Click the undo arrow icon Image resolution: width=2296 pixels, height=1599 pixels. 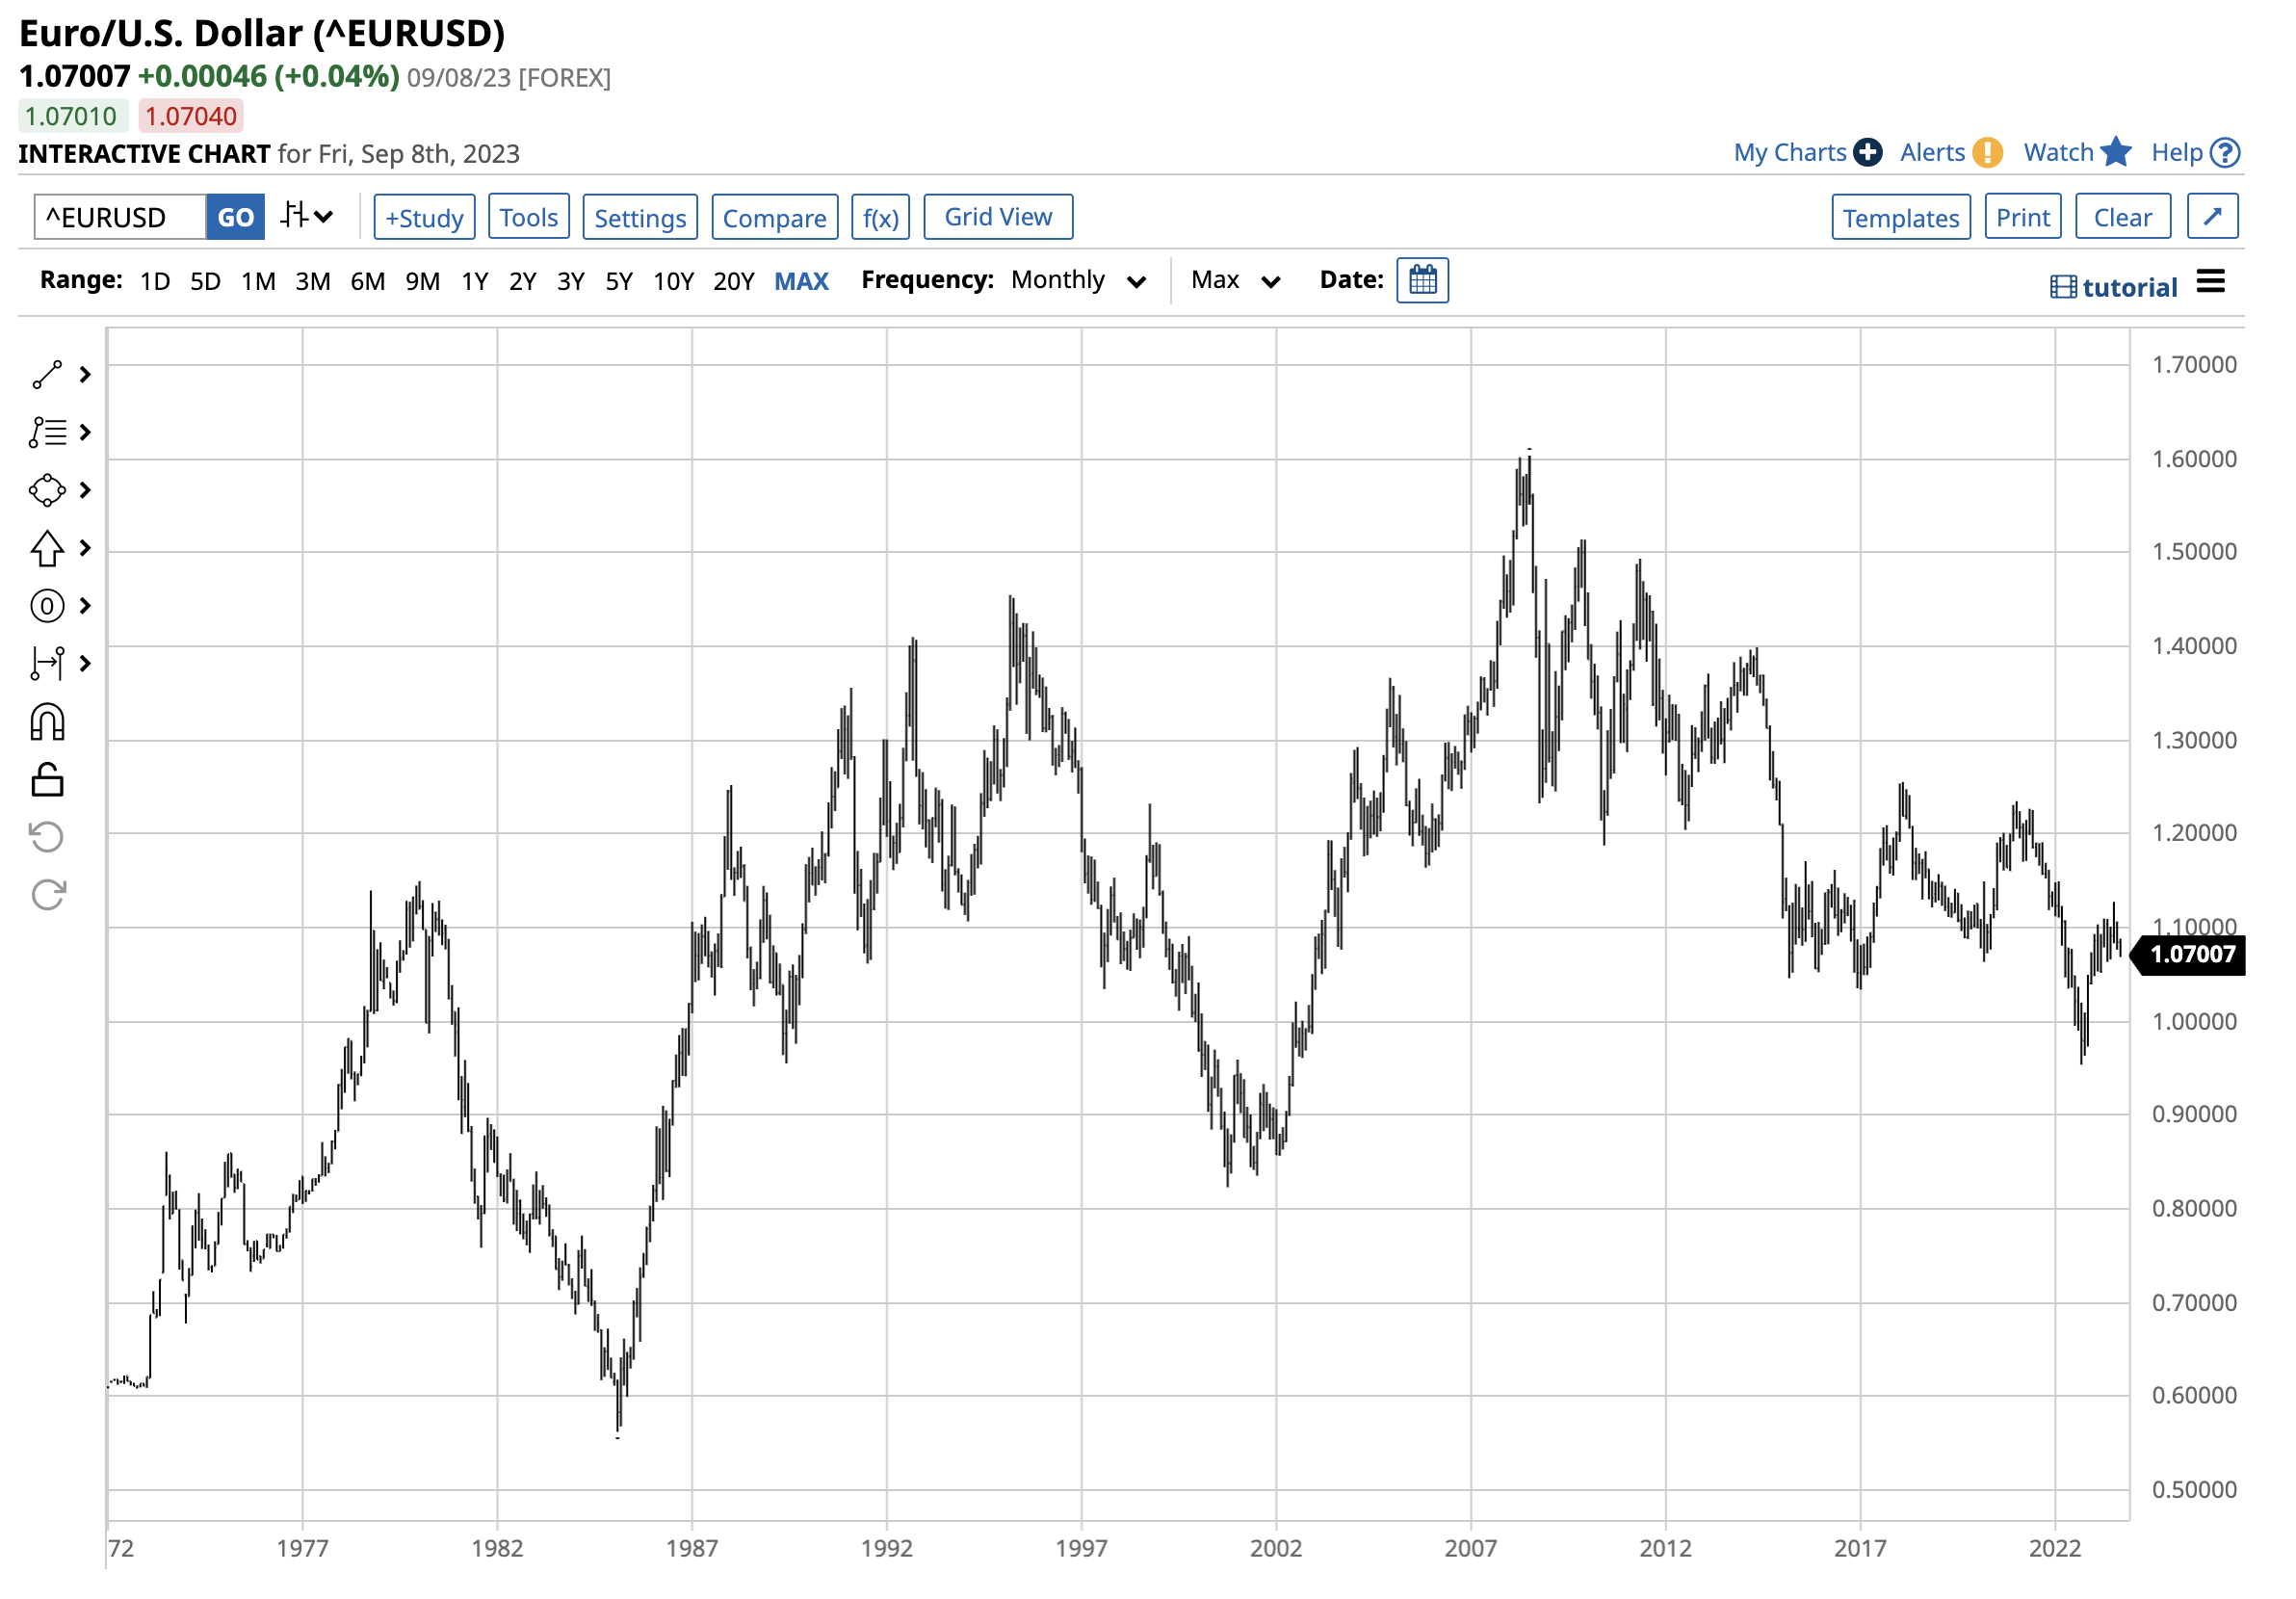(x=47, y=837)
